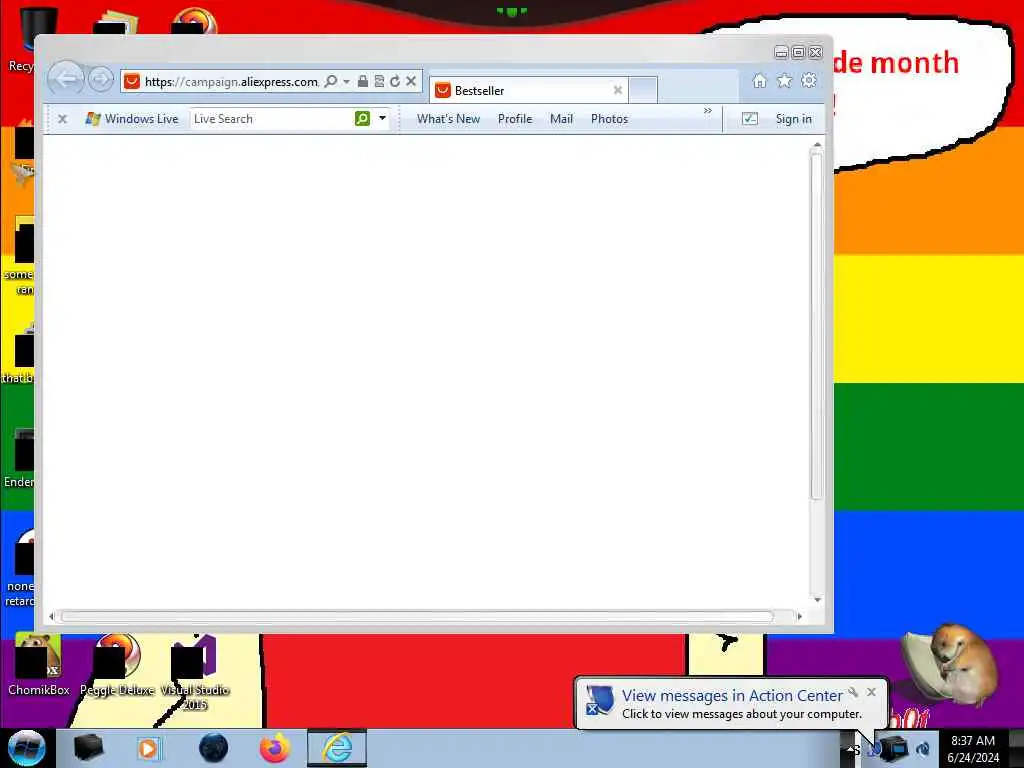The width and height of the screenshot is (1024, 768).
Task: Open the address bar autocomplete dropdown arrow
Action: (x=347, y=81)
